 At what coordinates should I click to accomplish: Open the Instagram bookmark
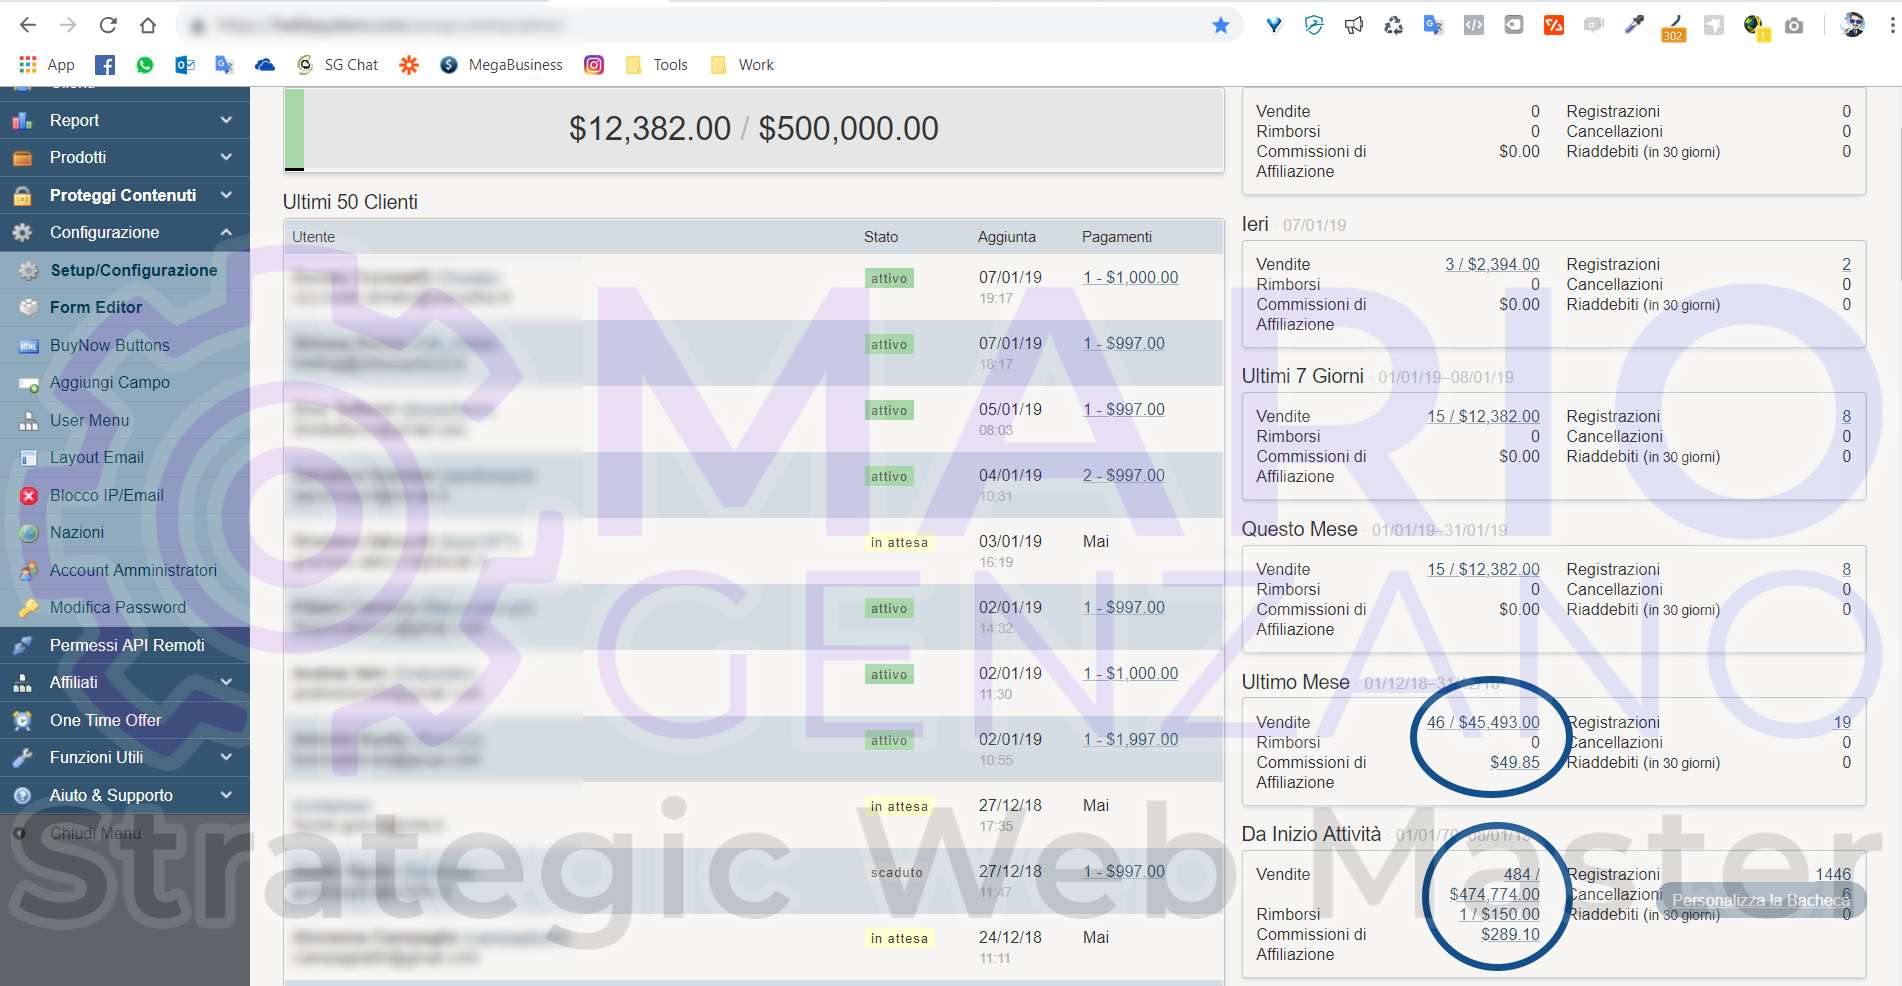(x=594, y=65)
